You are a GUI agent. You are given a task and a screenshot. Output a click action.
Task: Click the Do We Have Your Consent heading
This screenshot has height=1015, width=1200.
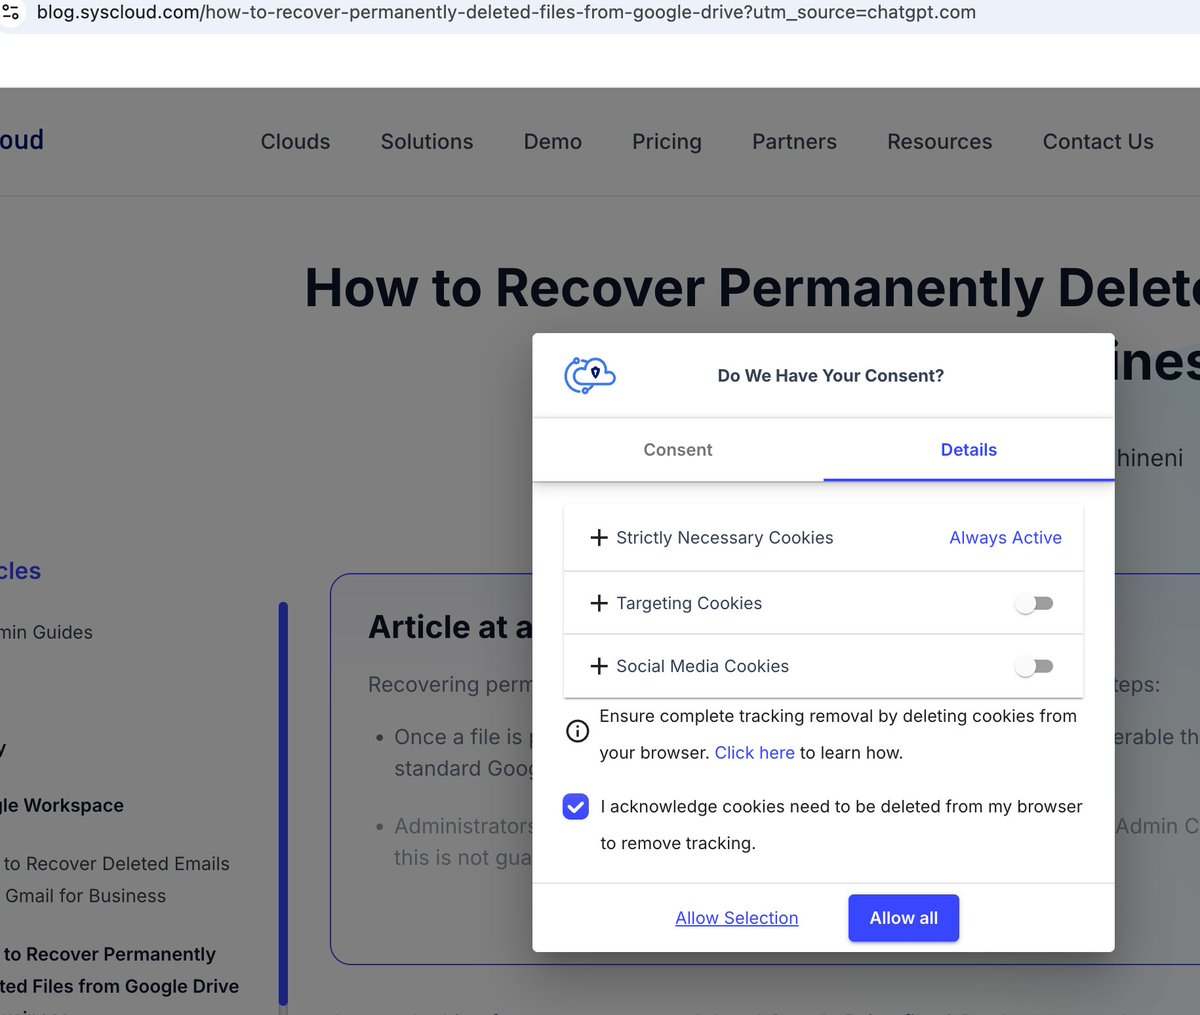[x=831, y=376]
